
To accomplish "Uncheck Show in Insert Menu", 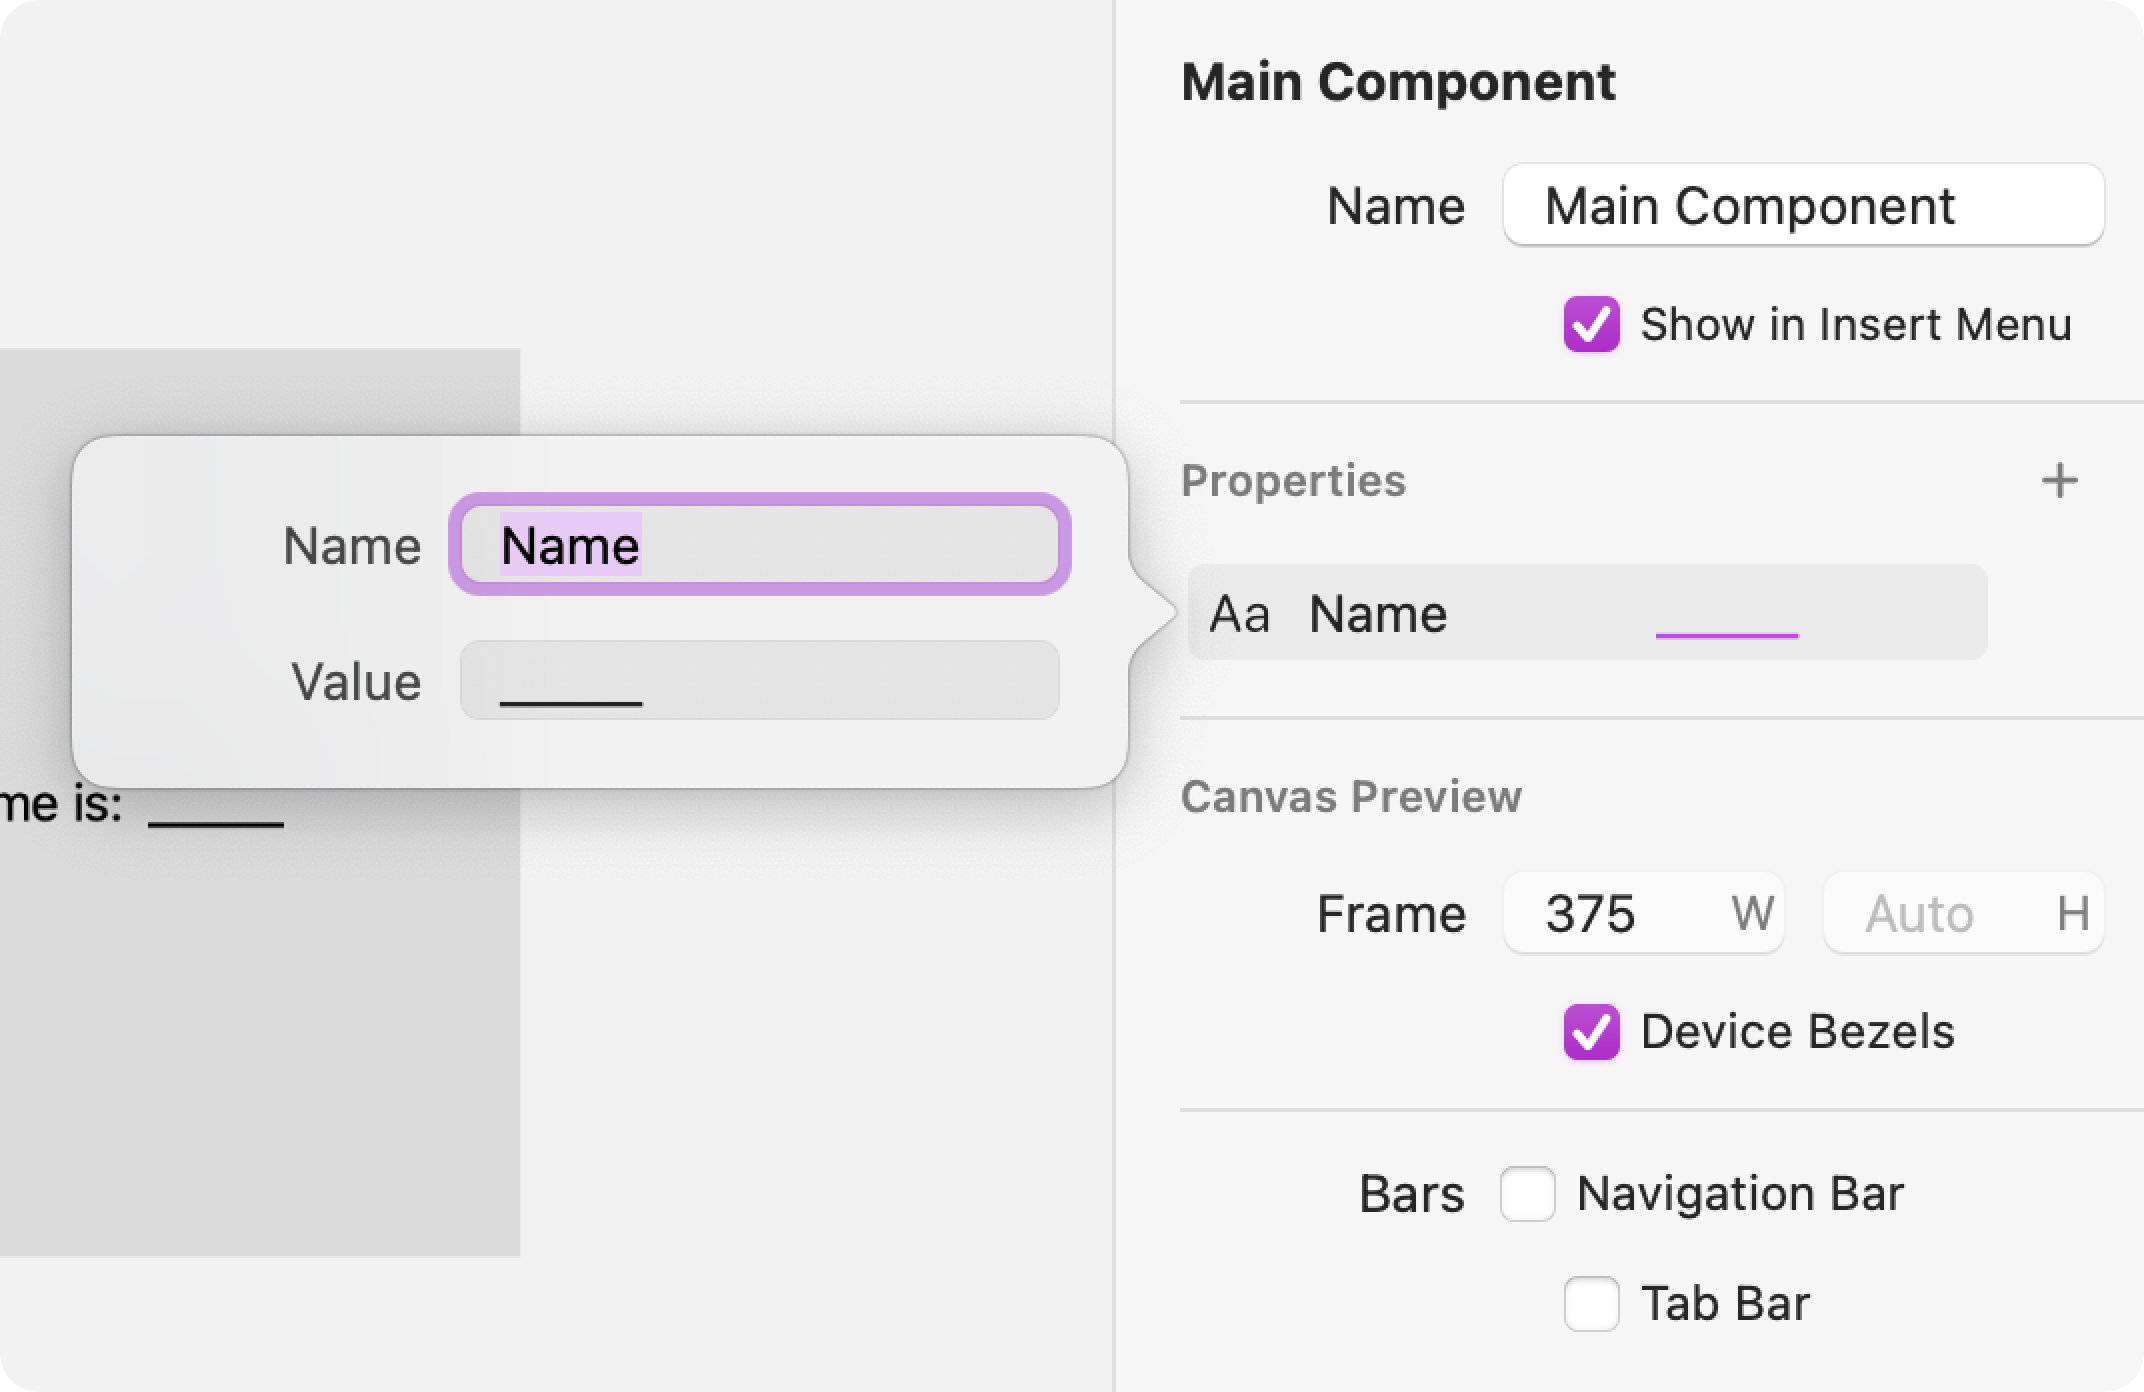I will [1591, 324].
